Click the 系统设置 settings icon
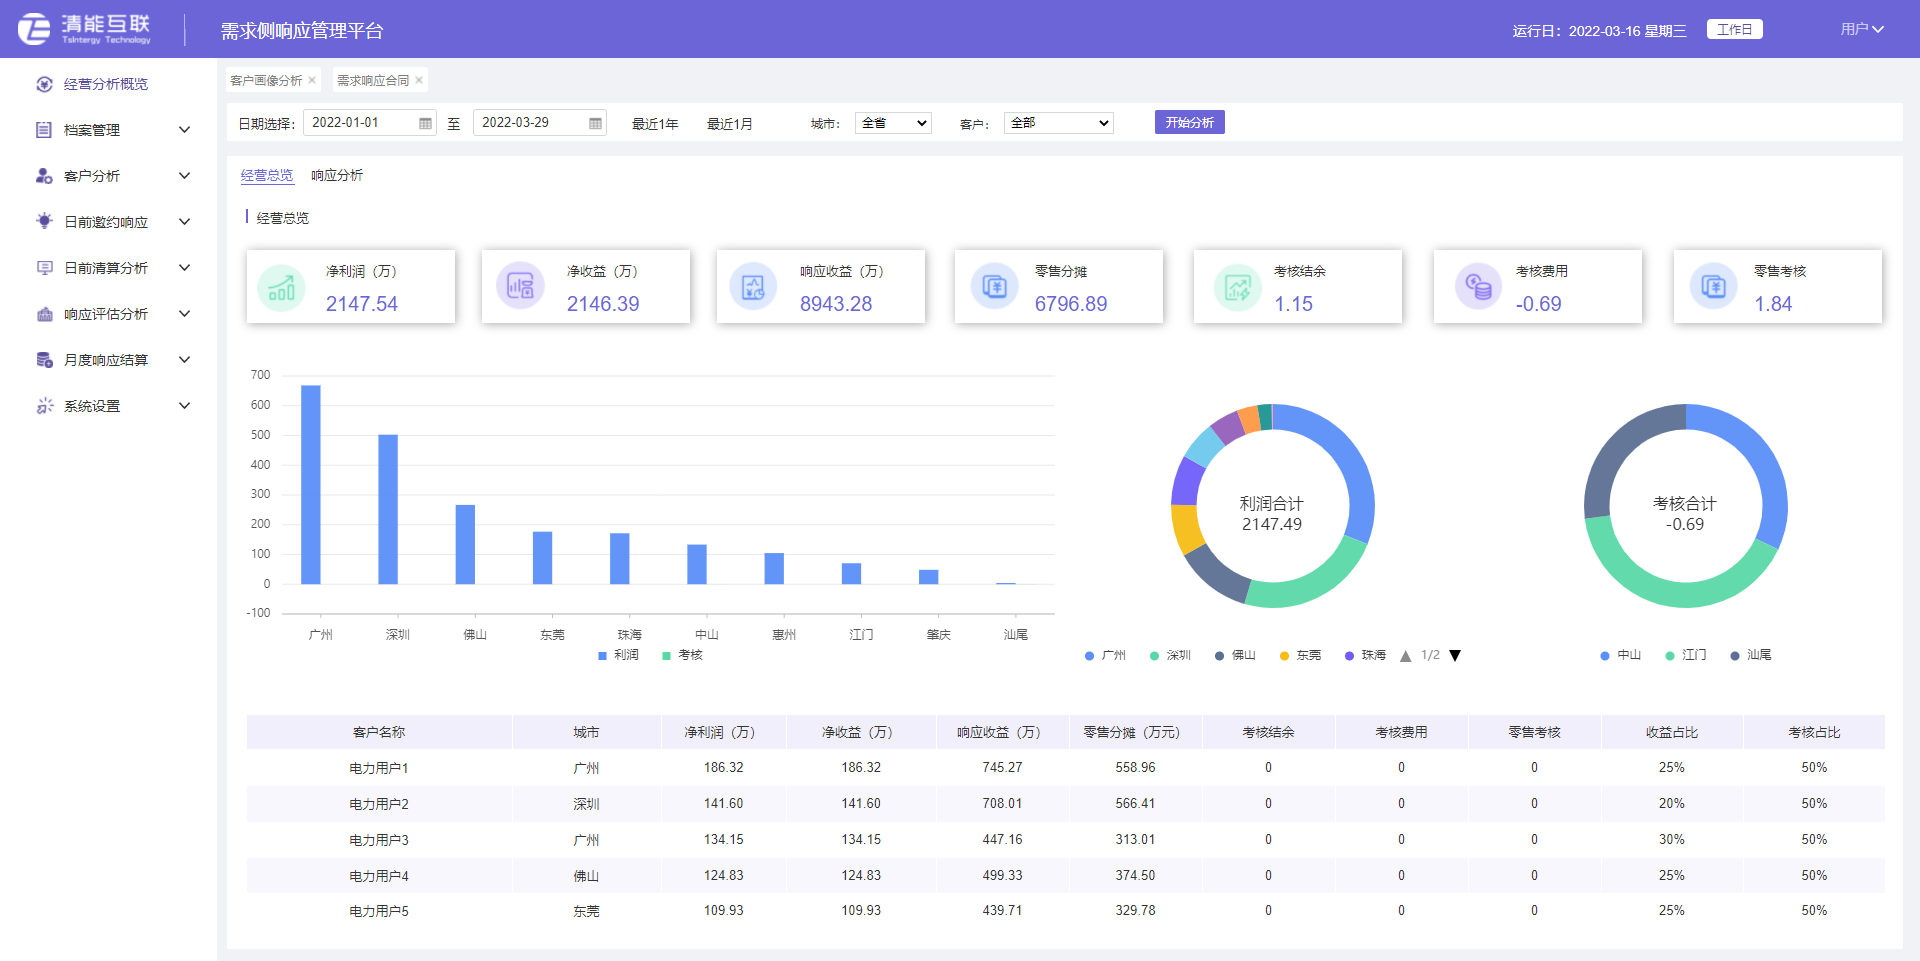The height and width of the screenshot is (961, 1920). click(44, 406)
